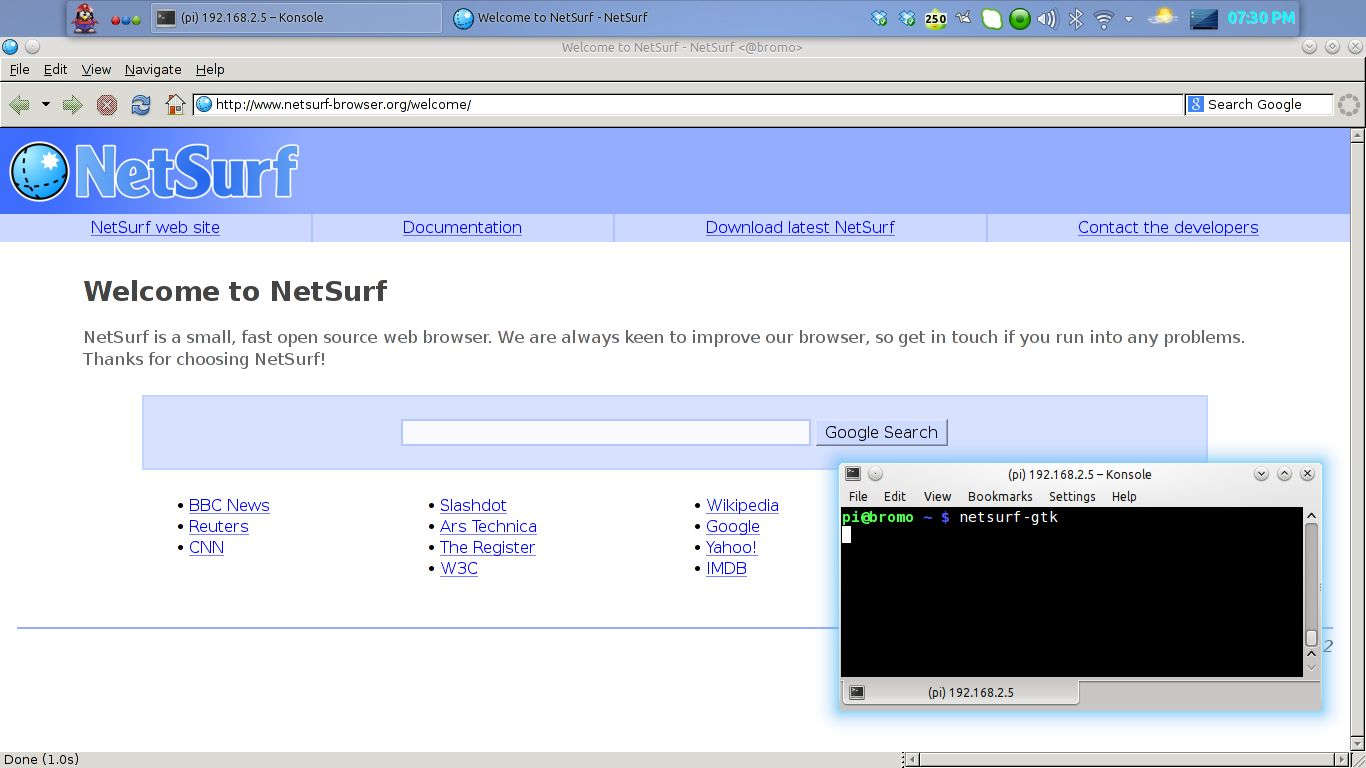This screenshot has width=1366, height=768.
Task: Open Konsole Edit menu
Action: coord(895,496)
